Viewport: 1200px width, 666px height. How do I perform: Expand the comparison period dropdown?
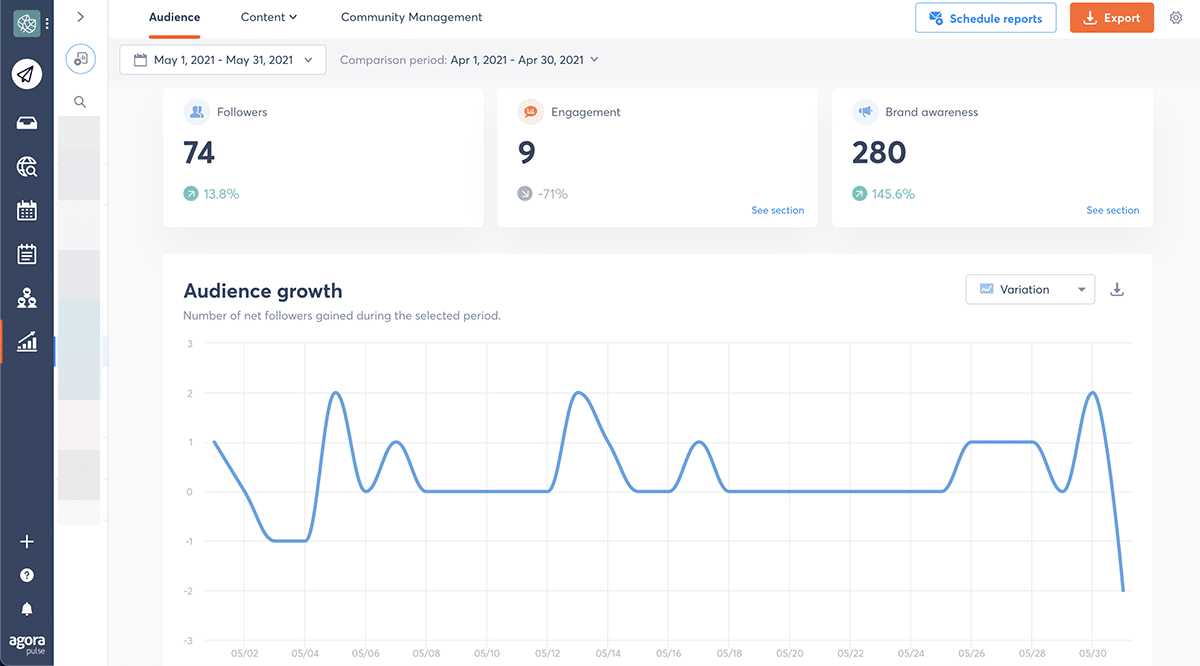click(x=469, y=60)
